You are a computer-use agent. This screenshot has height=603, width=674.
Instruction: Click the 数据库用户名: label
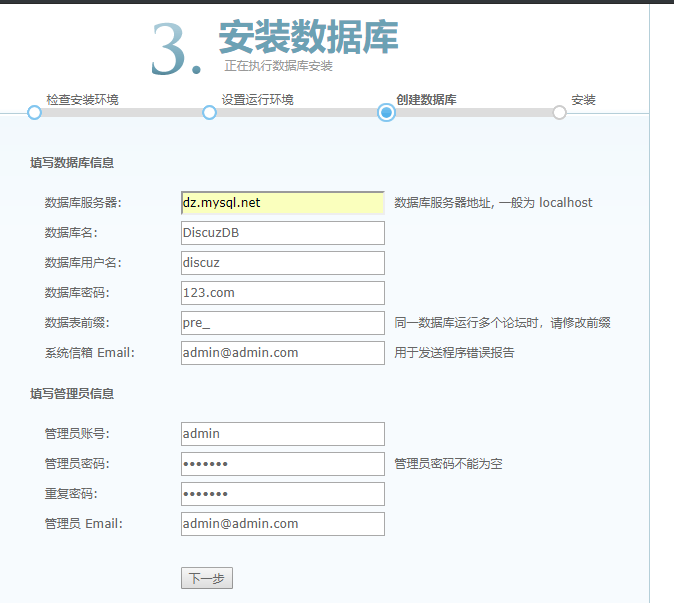83,263
